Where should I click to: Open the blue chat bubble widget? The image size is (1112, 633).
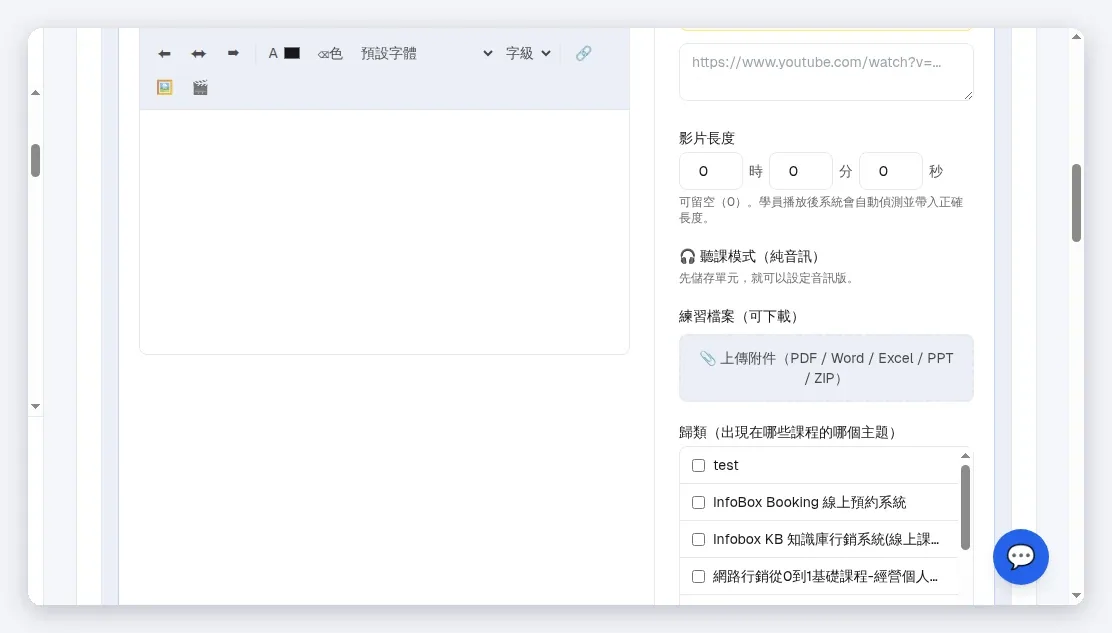[1021, 556]
